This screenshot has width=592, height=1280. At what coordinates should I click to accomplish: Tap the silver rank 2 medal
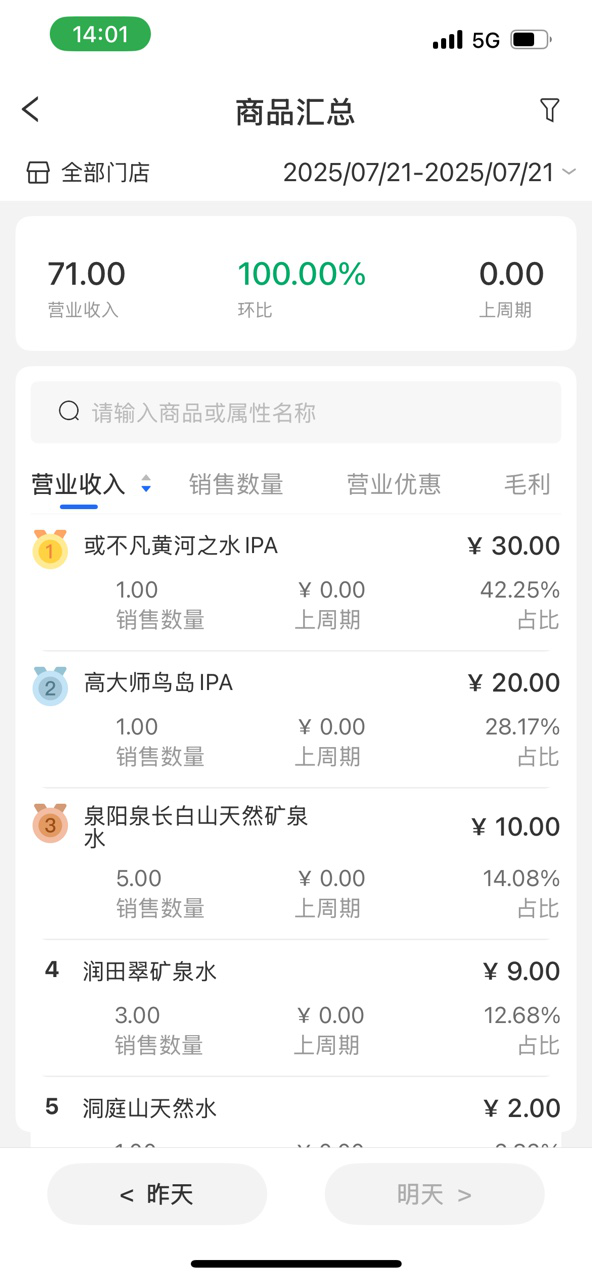[50, 686]
